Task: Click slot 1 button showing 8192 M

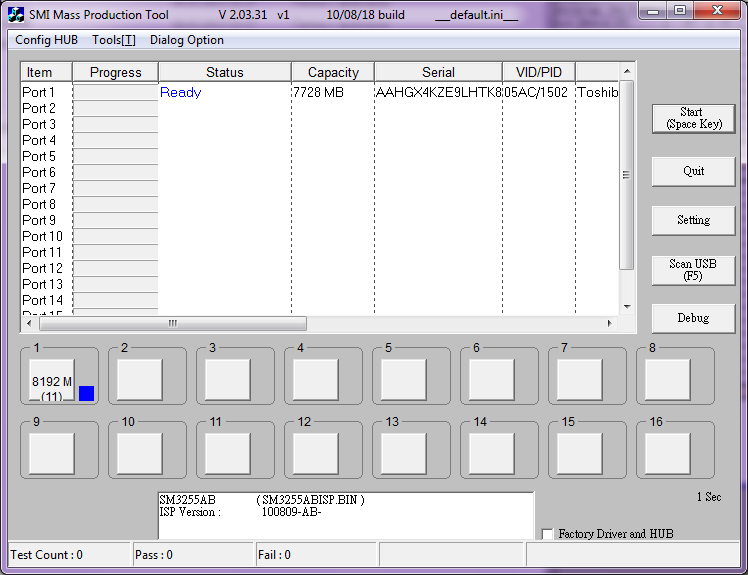Action: 52,380
